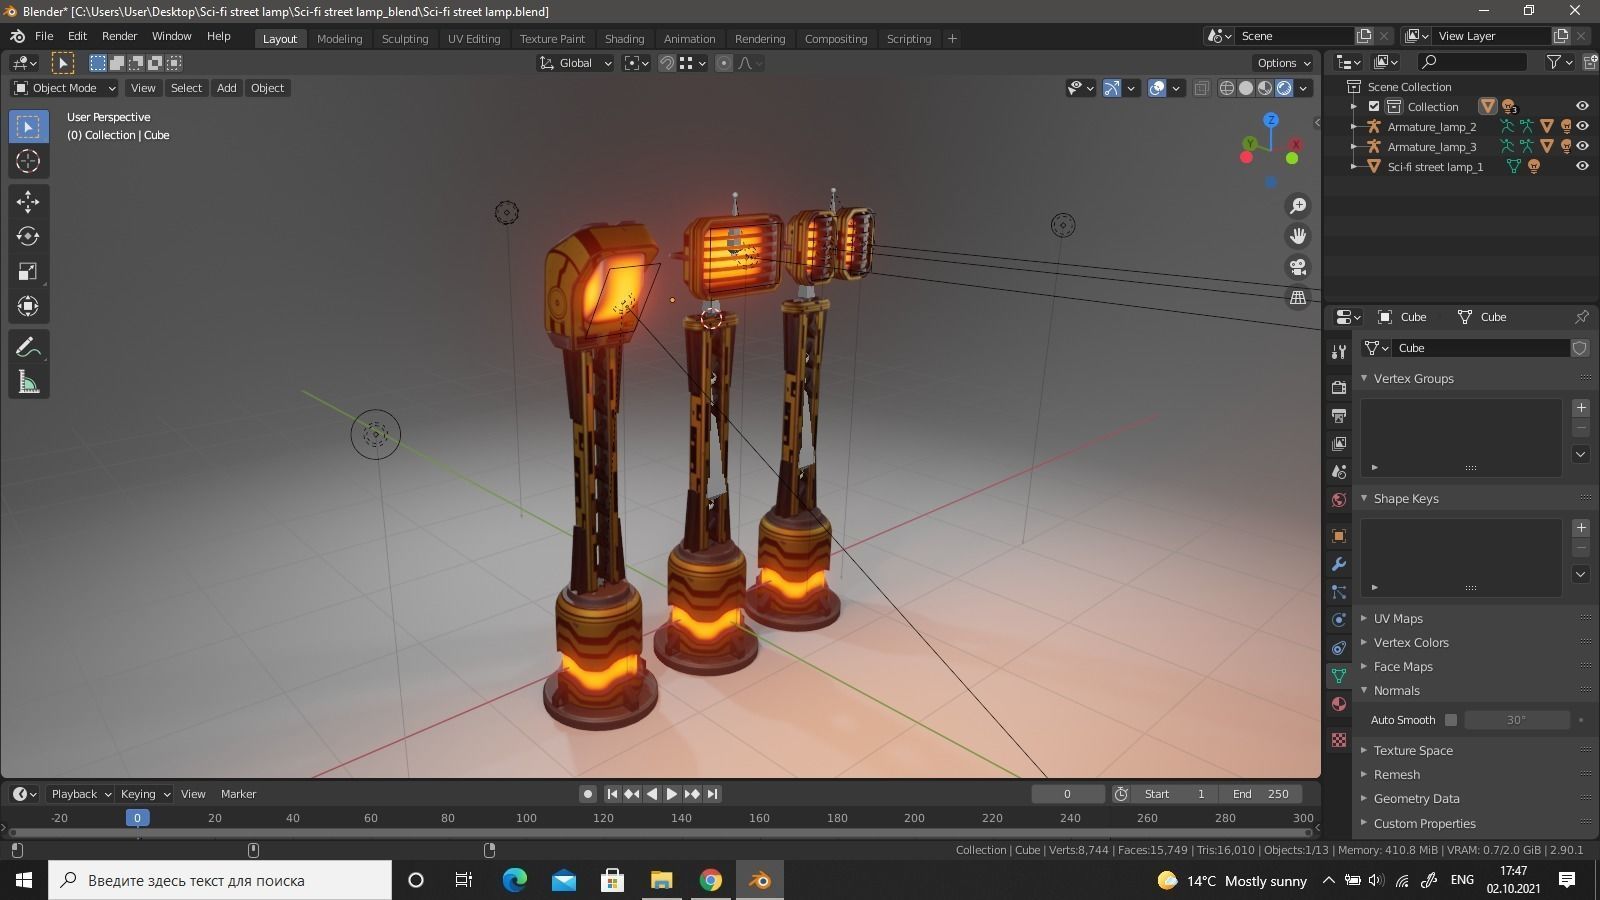1600x900 pixels.
Task: Click the current frame field showing 0
Action: coord(1067,794)
